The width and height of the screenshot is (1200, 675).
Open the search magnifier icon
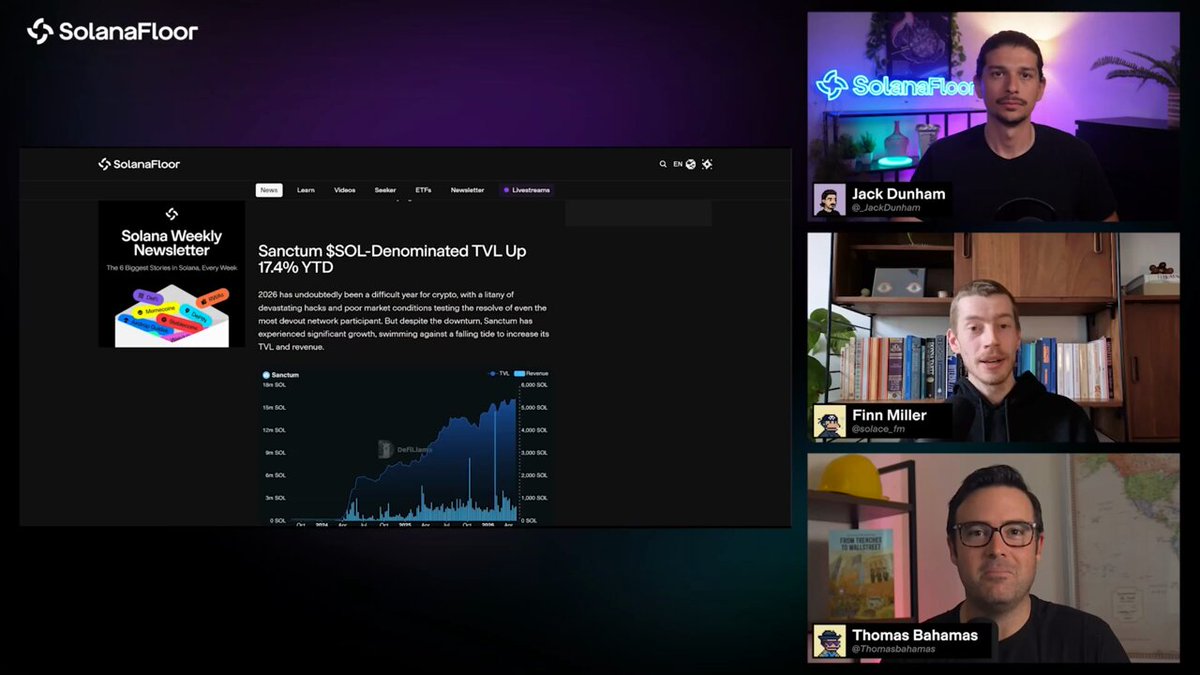(663, 164)
